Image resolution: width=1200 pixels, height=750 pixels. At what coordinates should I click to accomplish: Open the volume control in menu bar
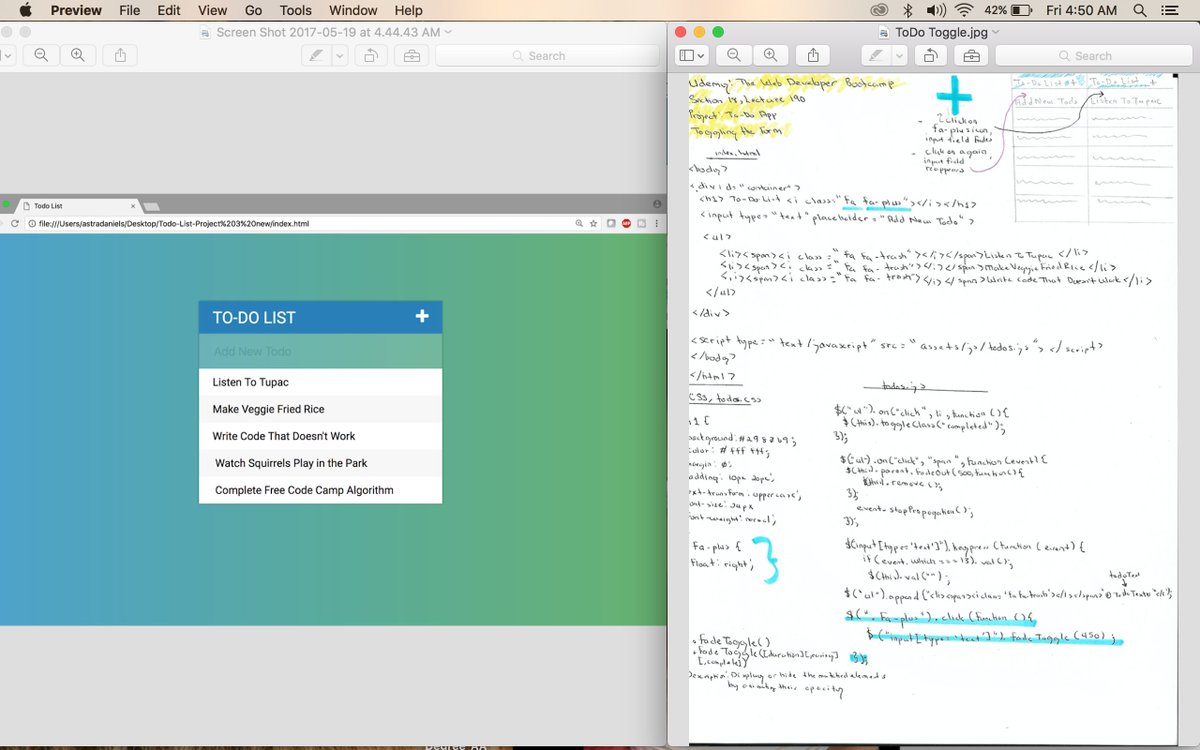935,10
